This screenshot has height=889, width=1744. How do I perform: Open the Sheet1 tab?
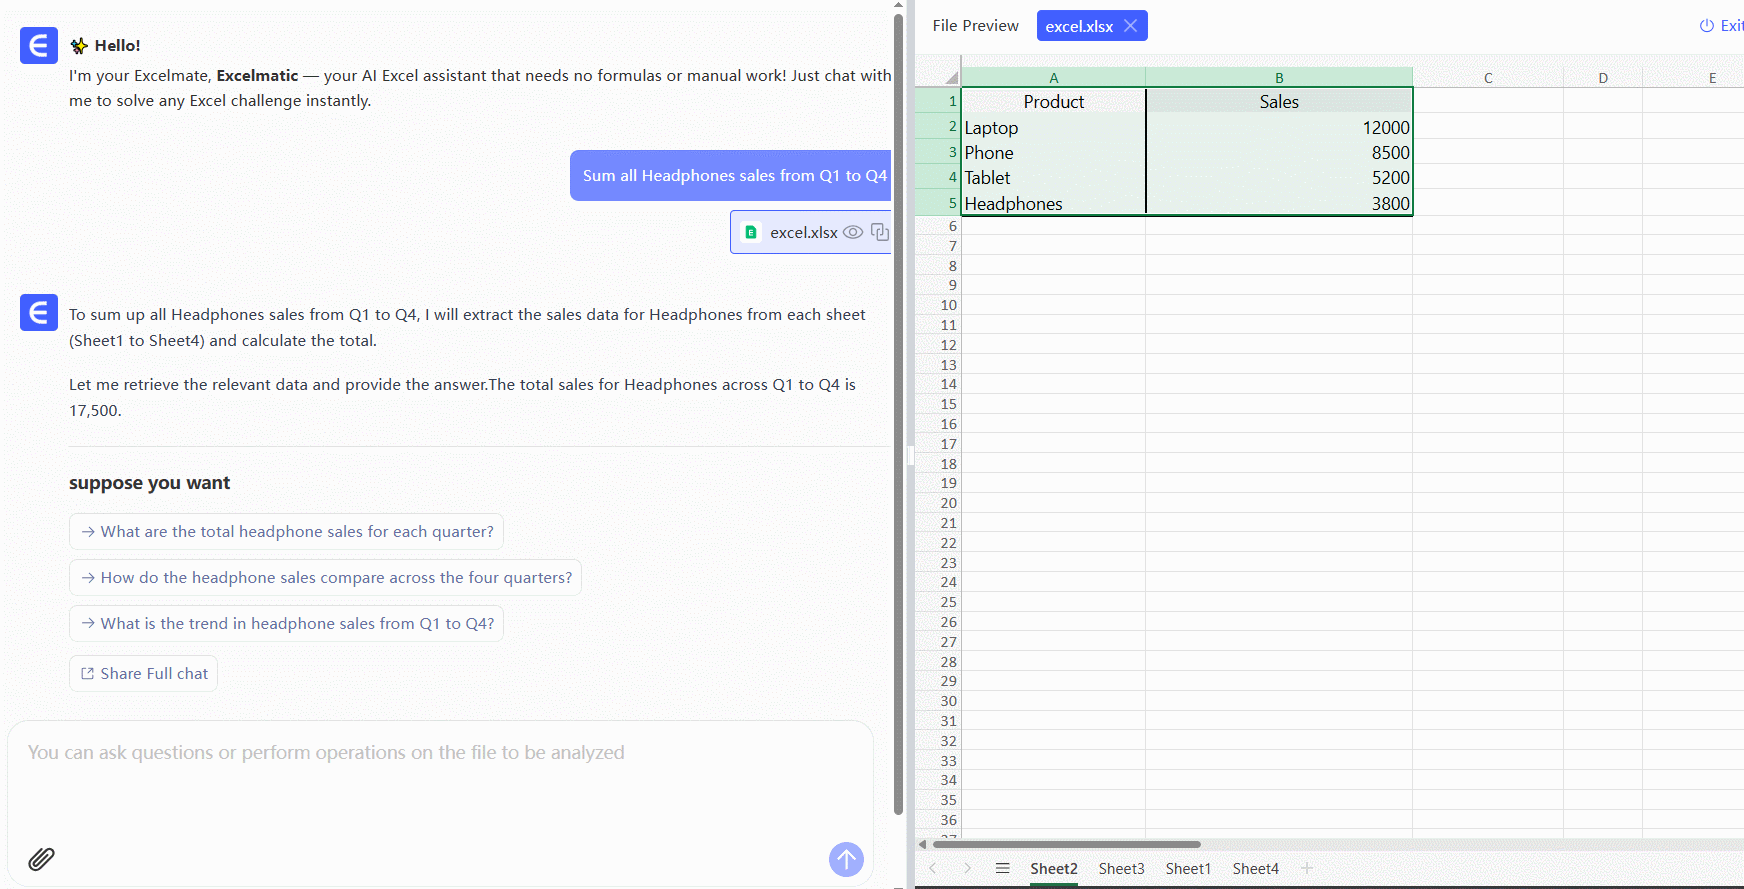point(1188,868)
